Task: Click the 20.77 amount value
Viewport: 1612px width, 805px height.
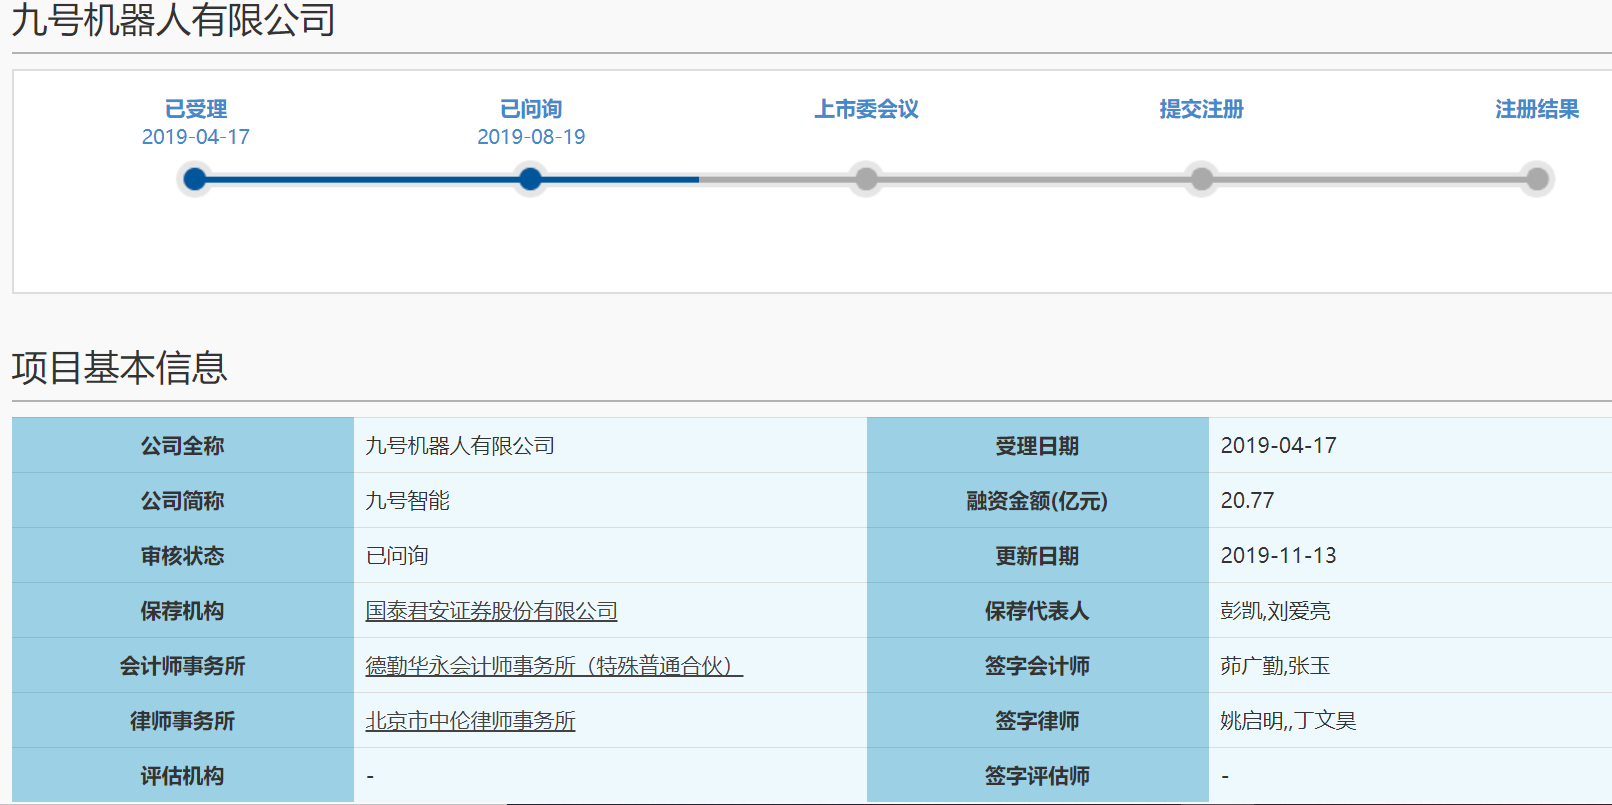Action: (x=1247, y=500)
